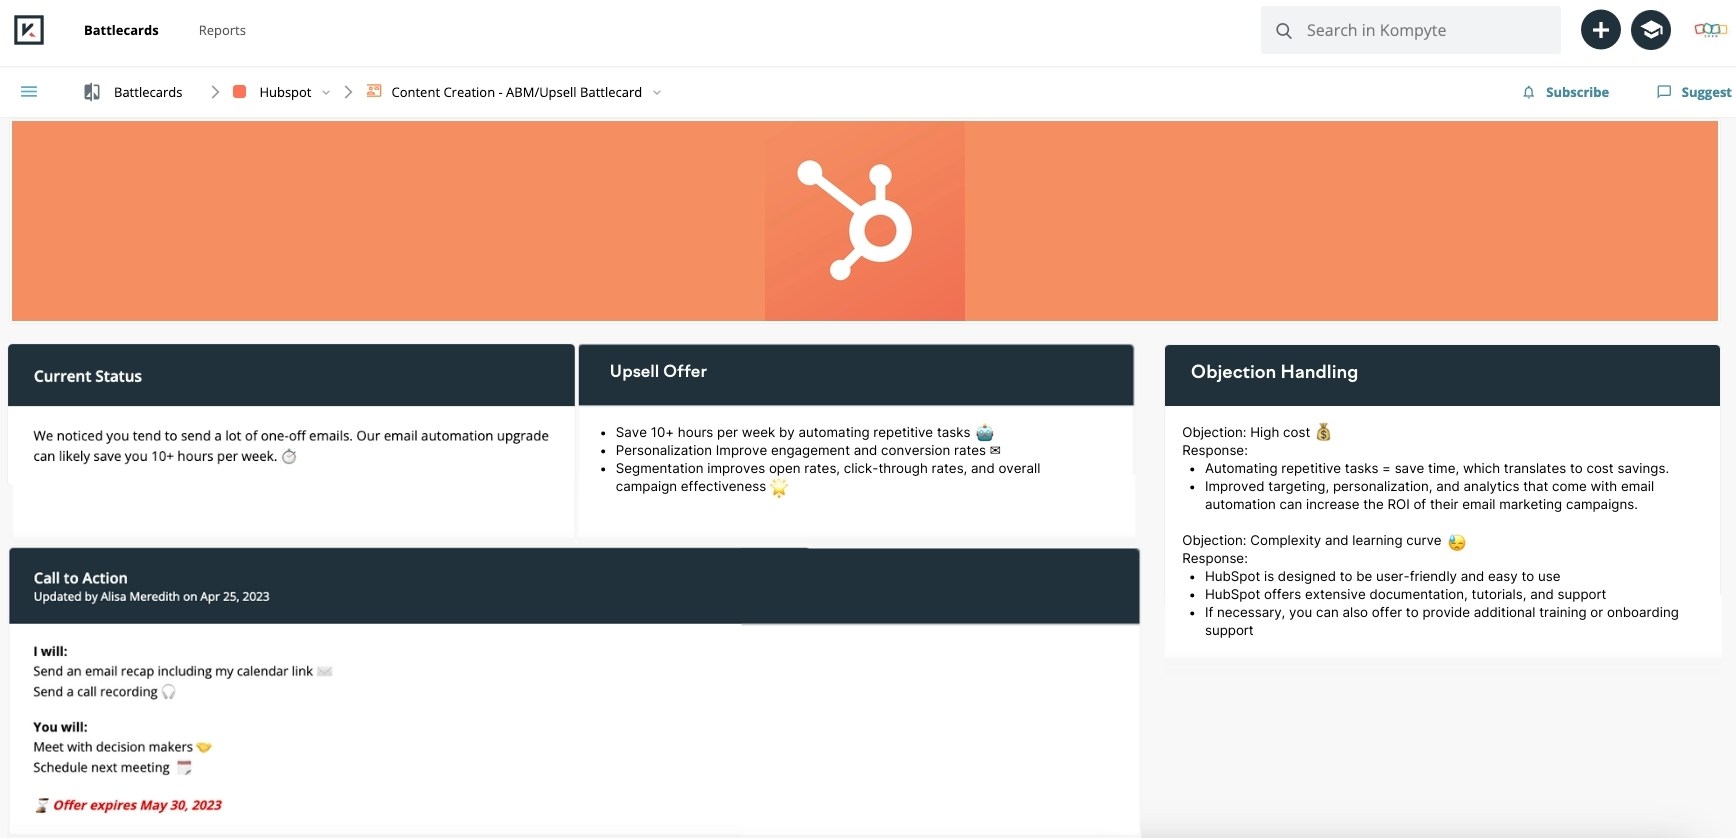Click the 'I will:' label
This screenshot has width=1736, height=838.
(50, 651)
